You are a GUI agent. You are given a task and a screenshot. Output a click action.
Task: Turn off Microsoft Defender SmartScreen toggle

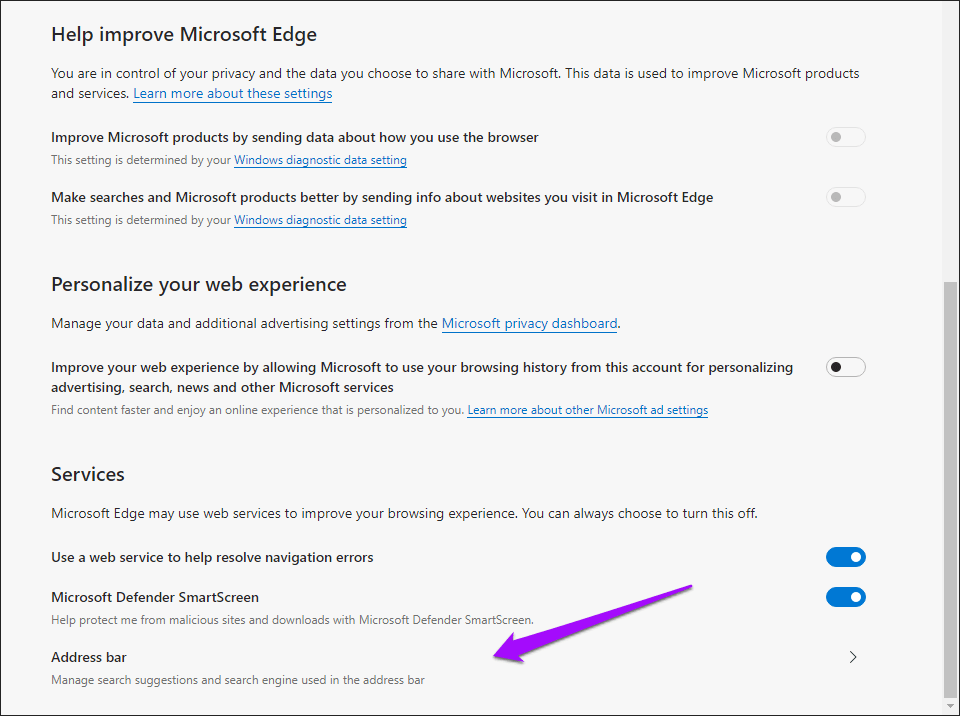point(845,597)
